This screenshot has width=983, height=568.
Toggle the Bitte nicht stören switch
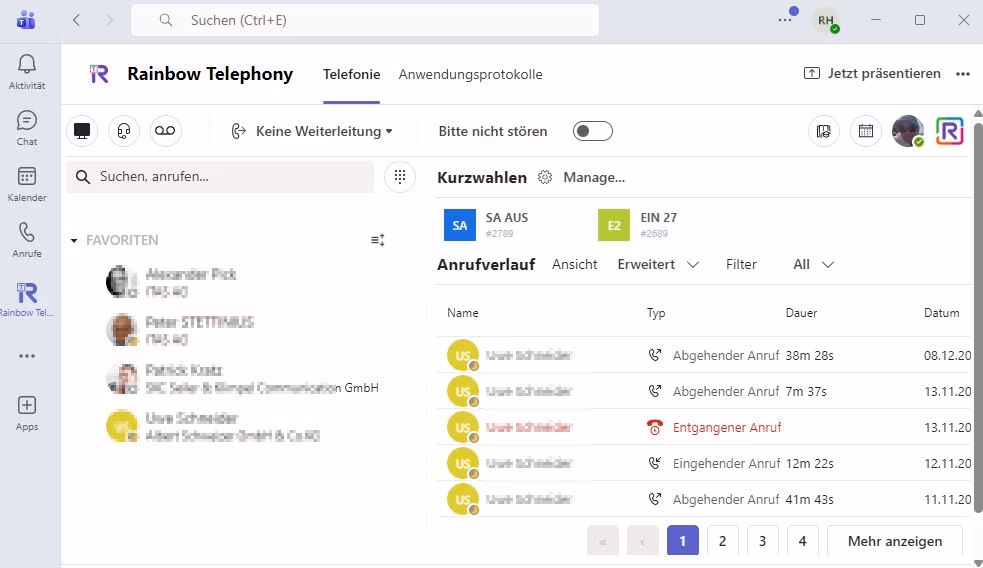[592, 131]
